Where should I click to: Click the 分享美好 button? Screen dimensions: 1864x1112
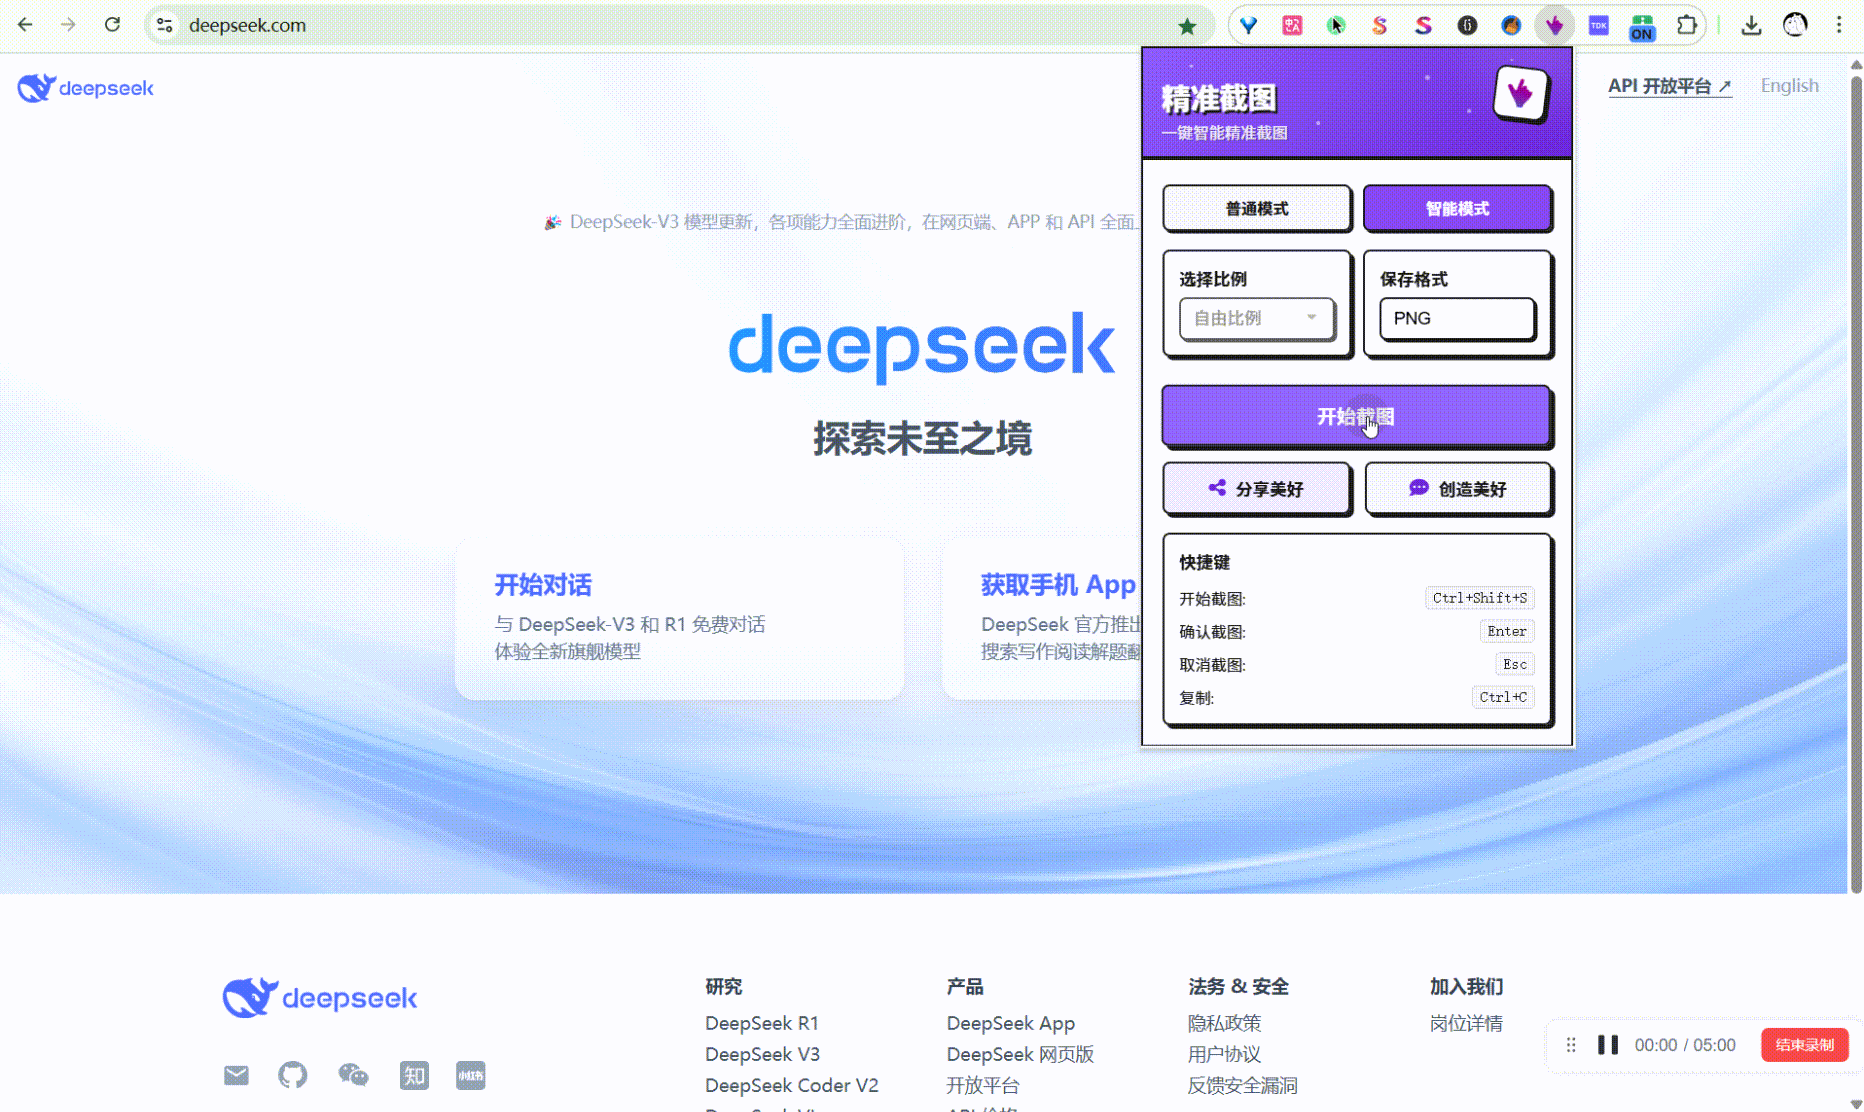(1256, 488)
